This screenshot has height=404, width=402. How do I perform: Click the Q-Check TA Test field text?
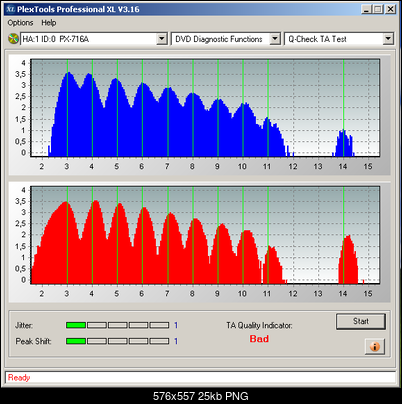coord(317,39)
